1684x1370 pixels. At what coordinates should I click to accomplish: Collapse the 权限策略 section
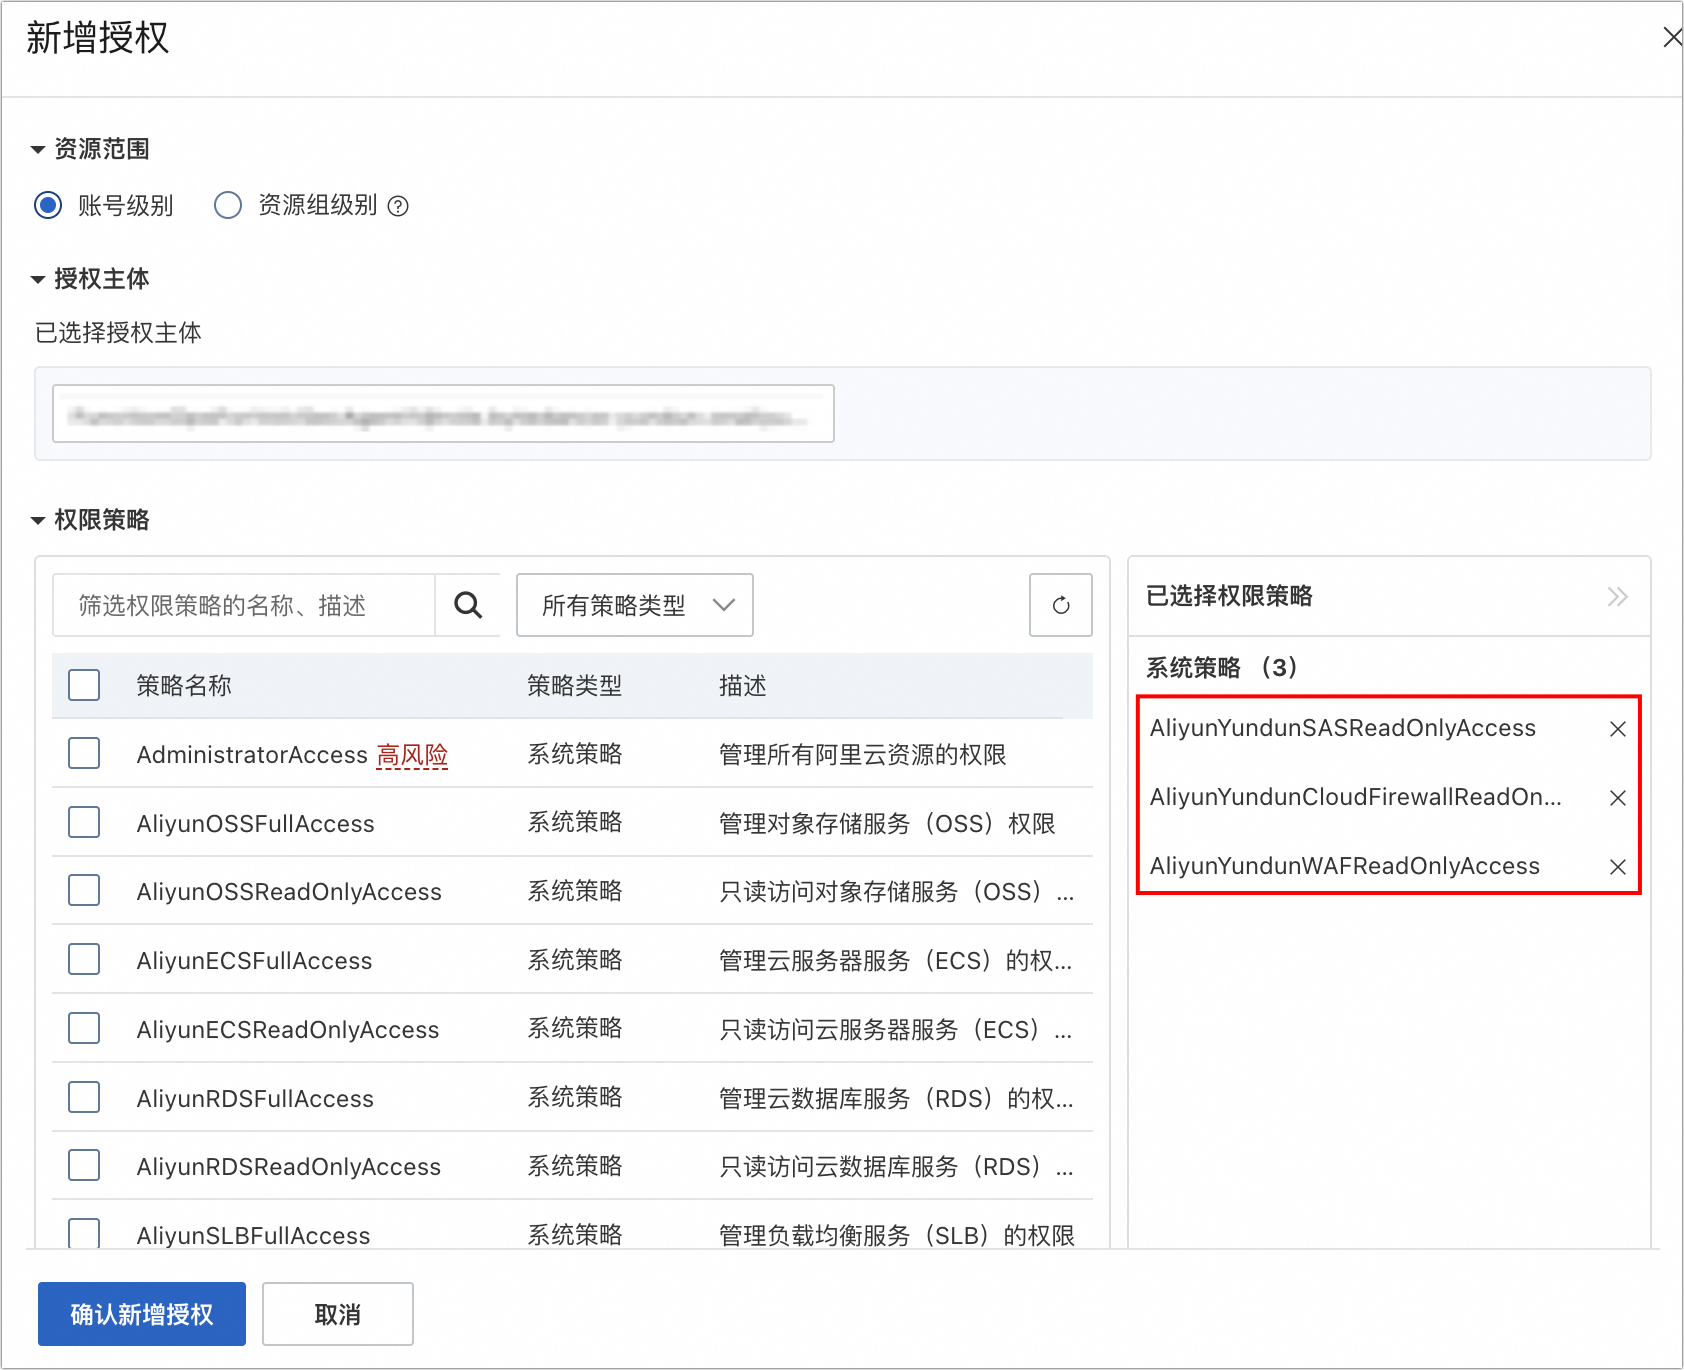pos(38,521)
